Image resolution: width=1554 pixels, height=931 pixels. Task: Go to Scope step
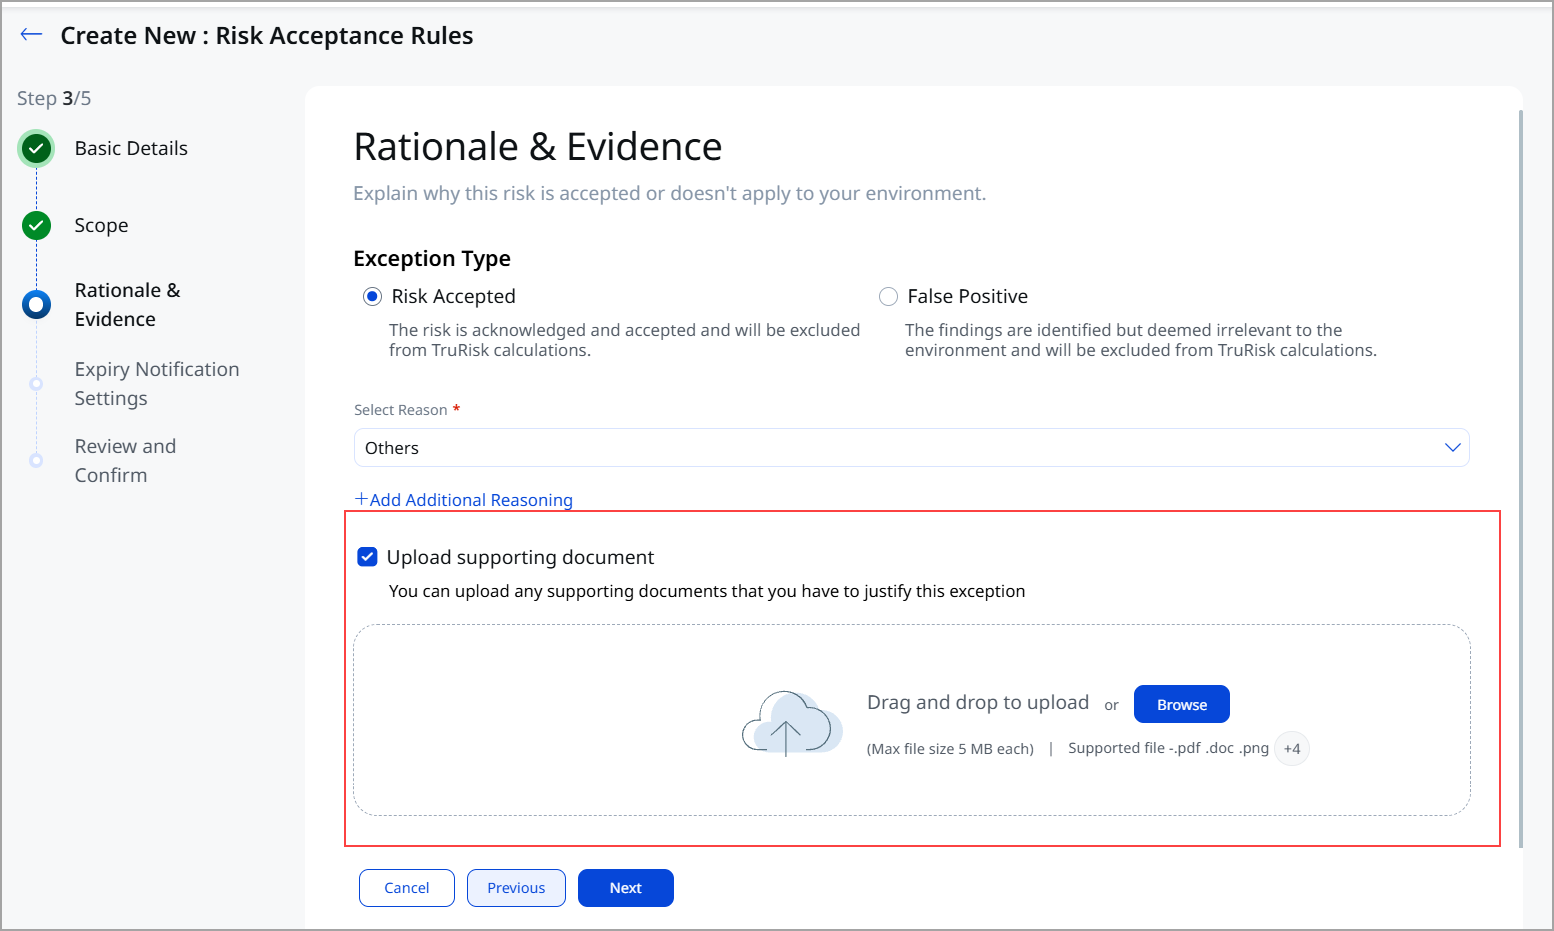click(x=101, y=225)
